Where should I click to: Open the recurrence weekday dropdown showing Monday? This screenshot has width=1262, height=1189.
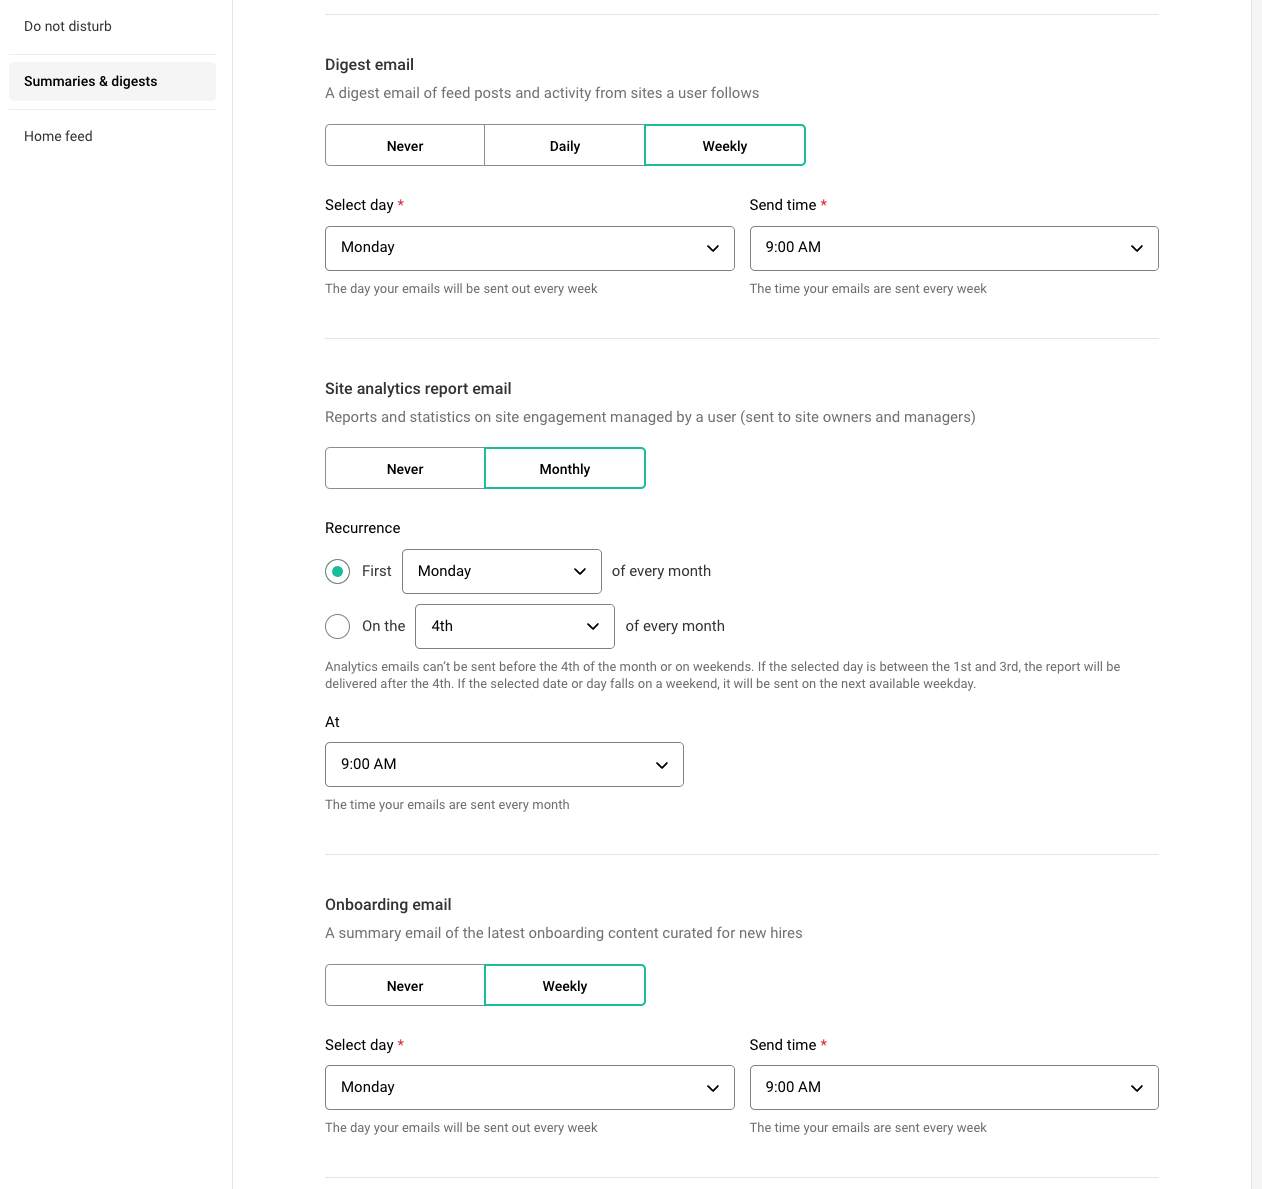click(x=501, y=571)
